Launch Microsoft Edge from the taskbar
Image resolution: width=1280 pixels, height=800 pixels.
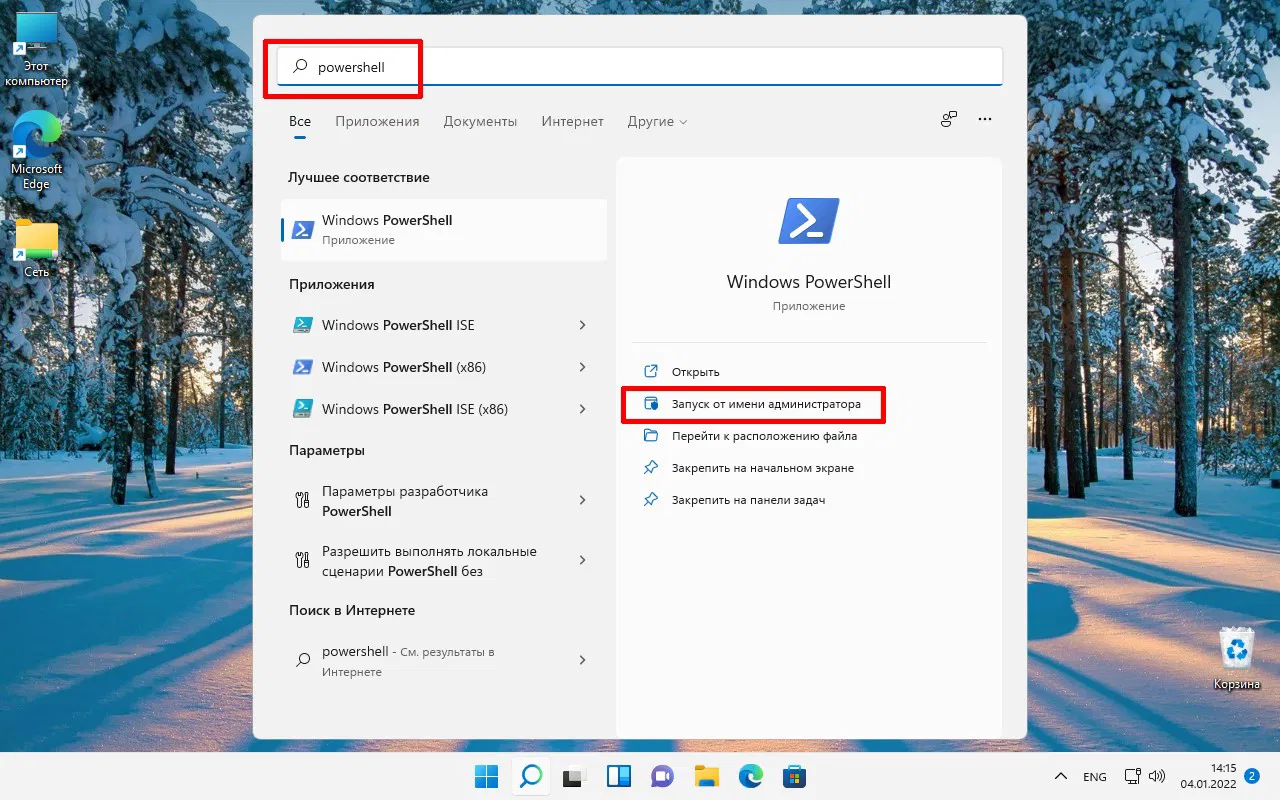point(751,776)
